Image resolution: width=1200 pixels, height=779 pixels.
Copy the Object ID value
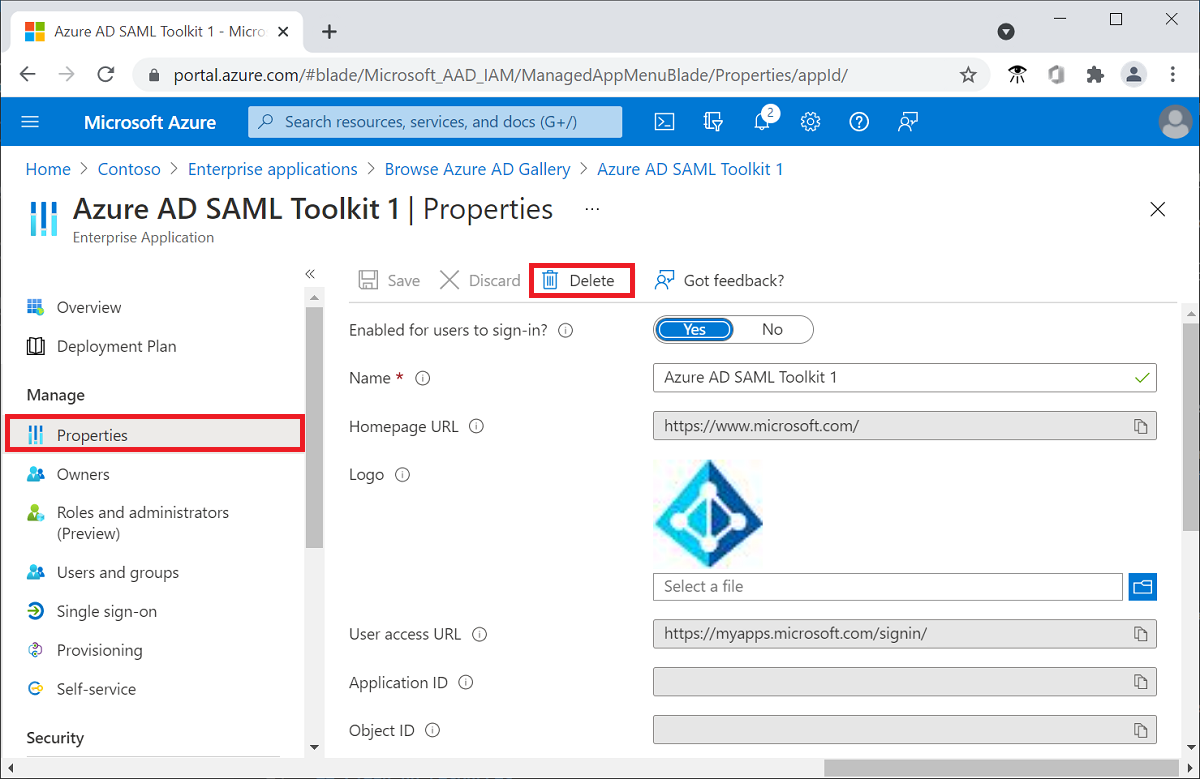(x=1140, y=730)
